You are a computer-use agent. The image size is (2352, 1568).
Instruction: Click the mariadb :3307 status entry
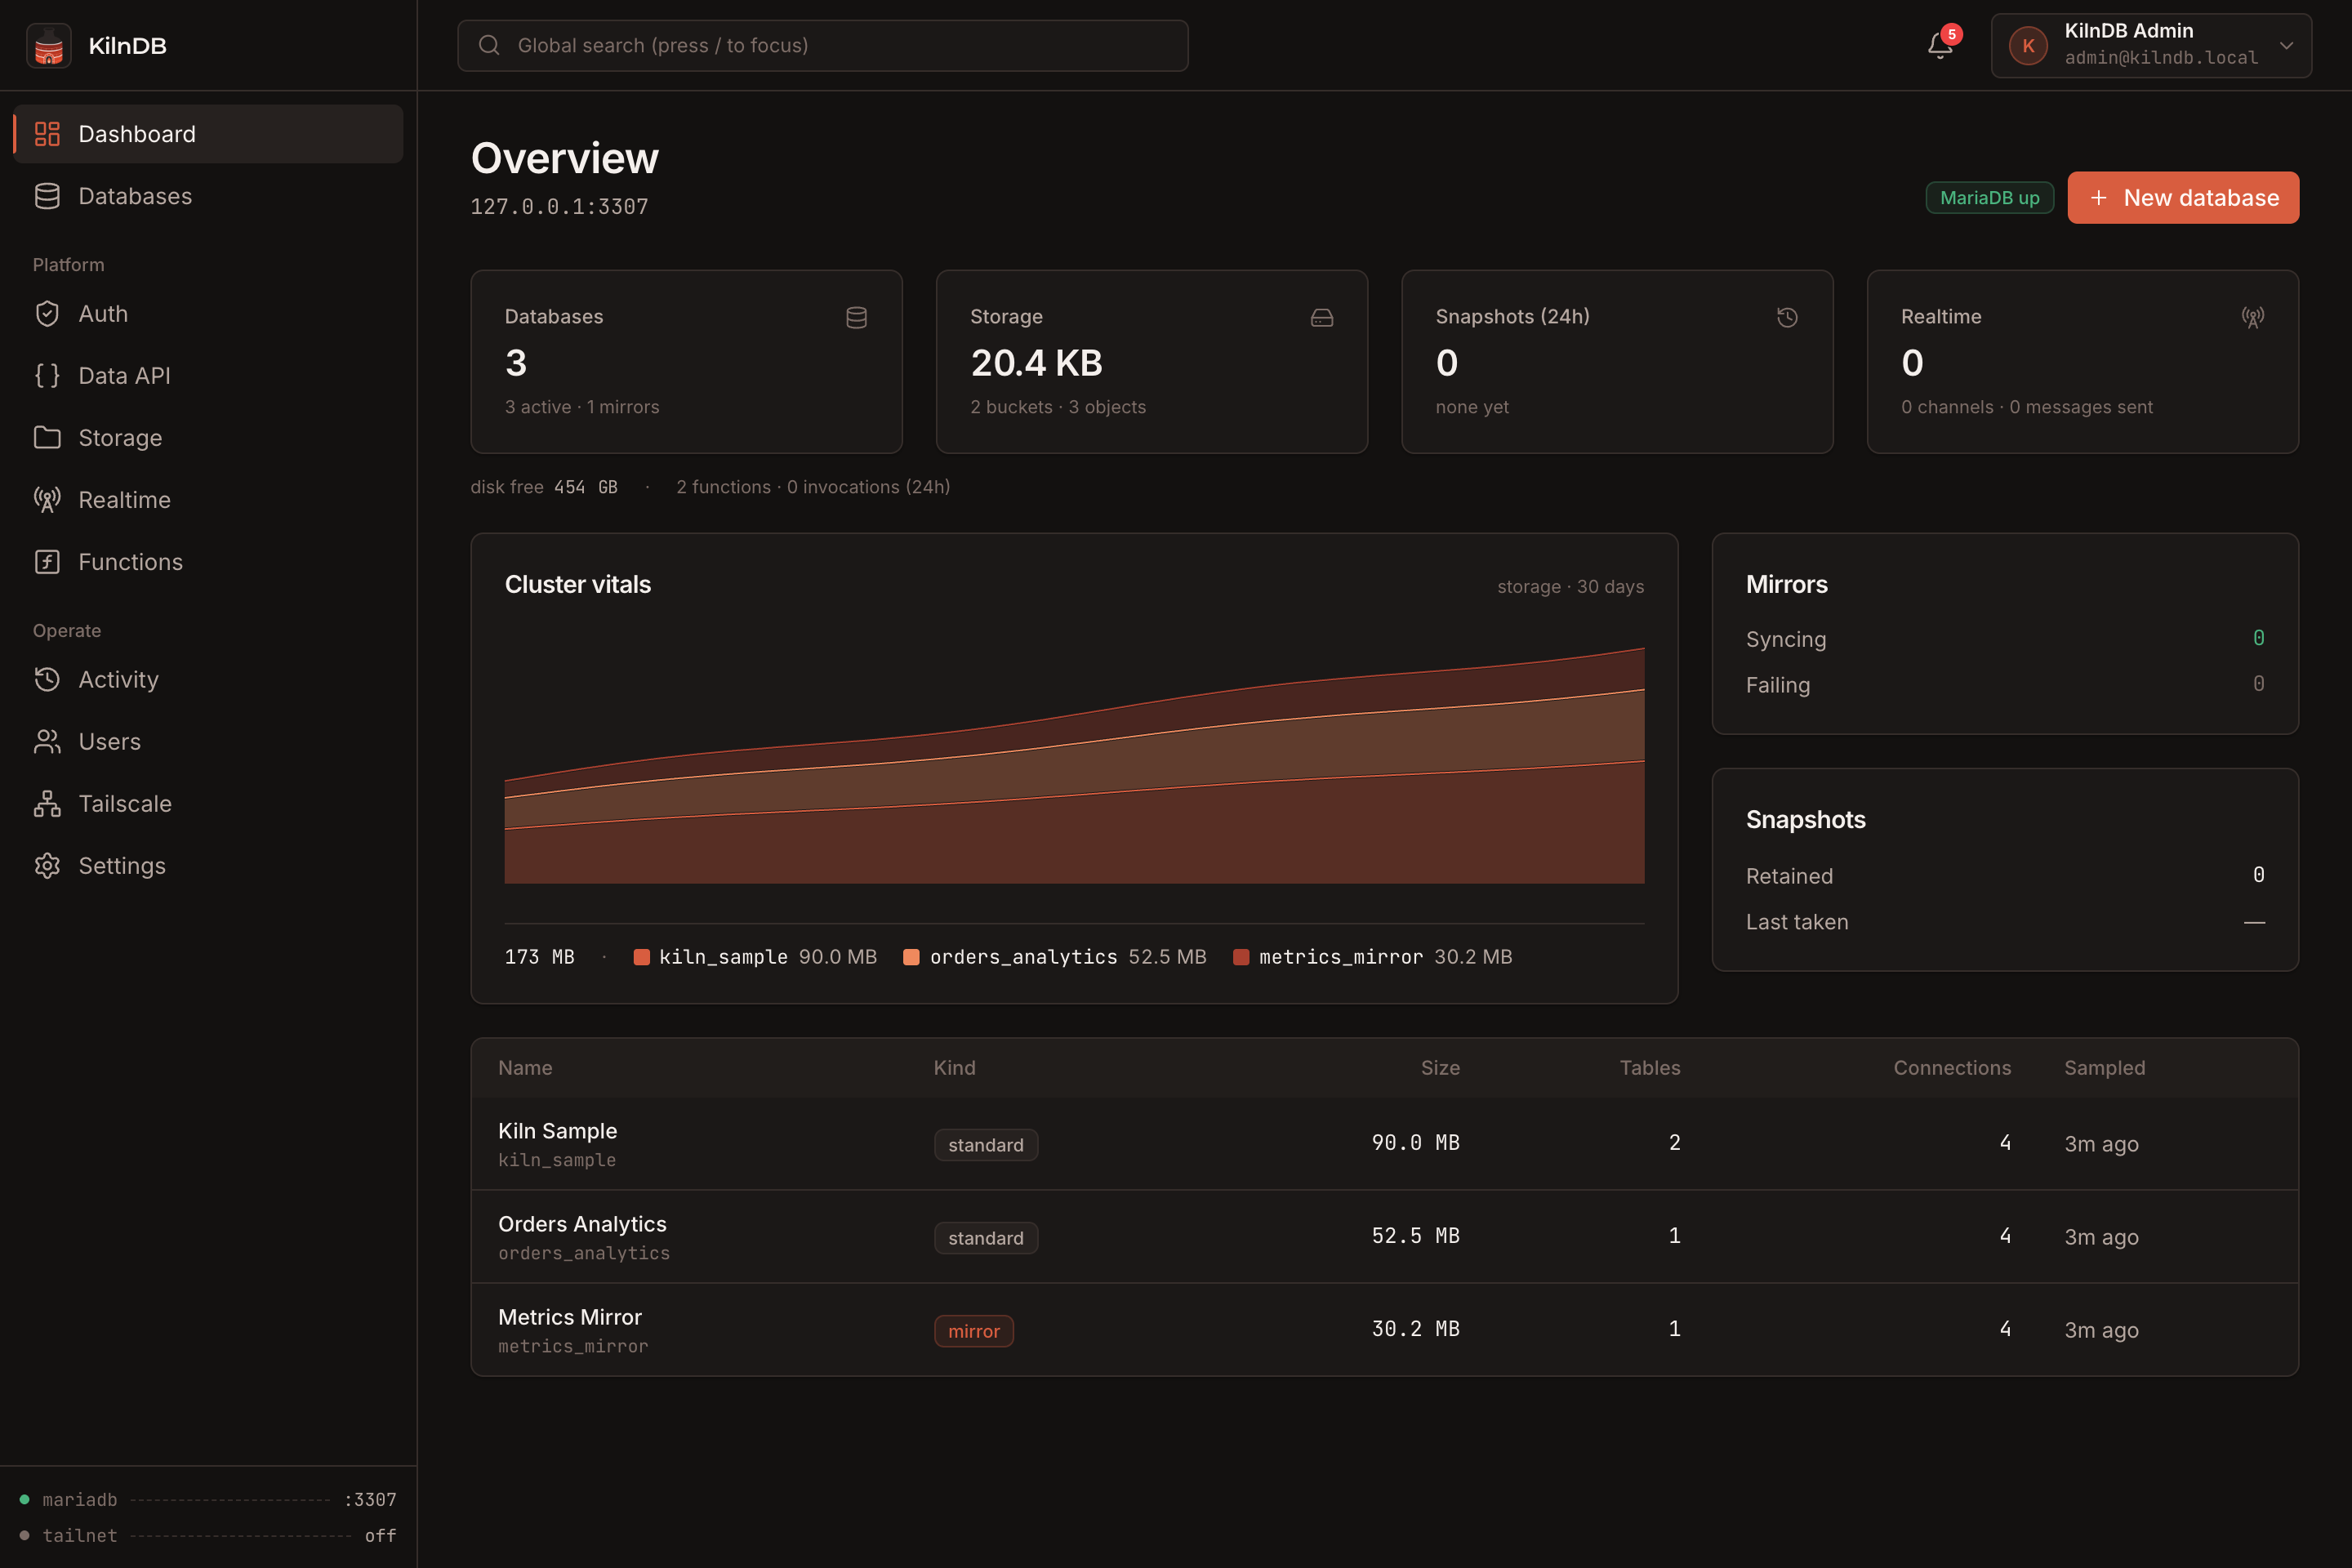[208, 1499]
